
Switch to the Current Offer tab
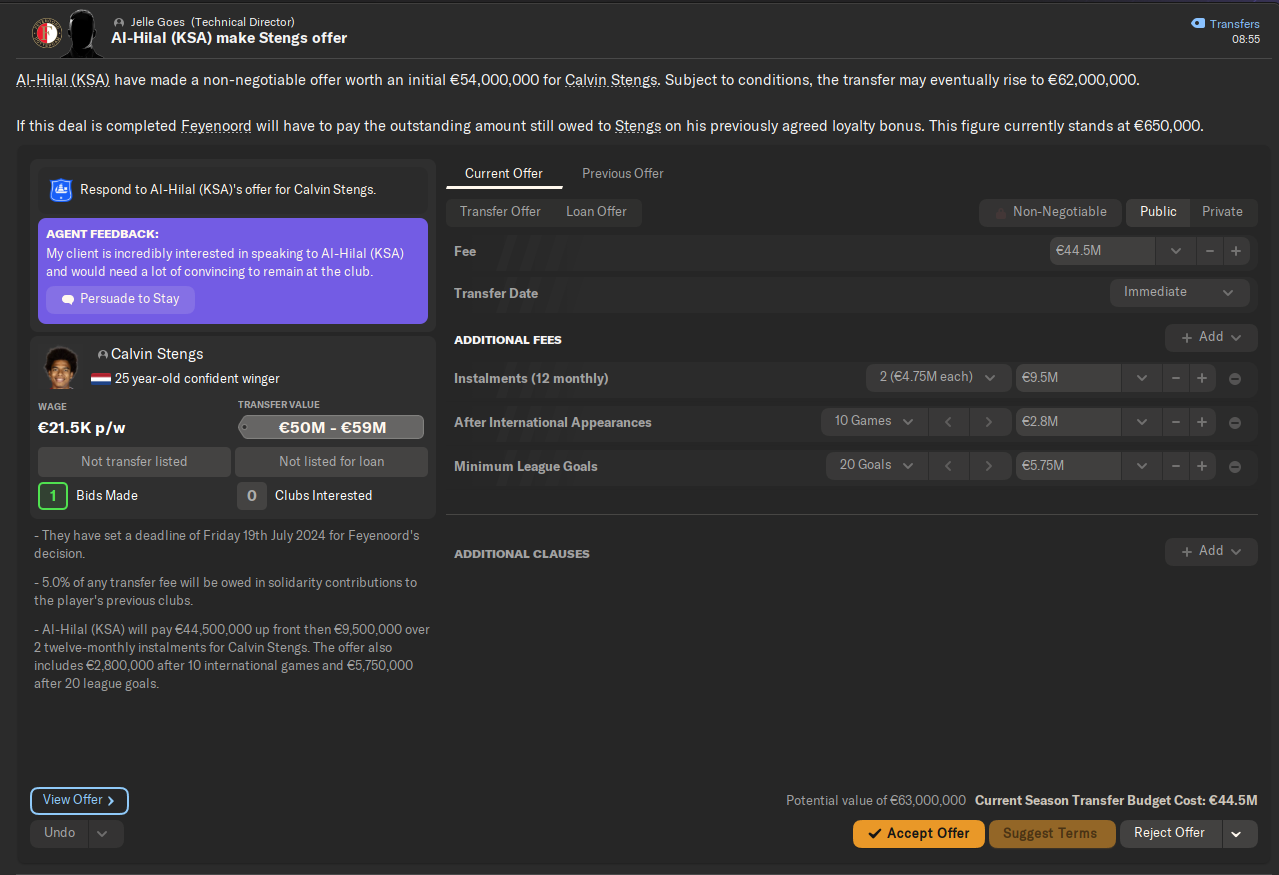(504, 174)
